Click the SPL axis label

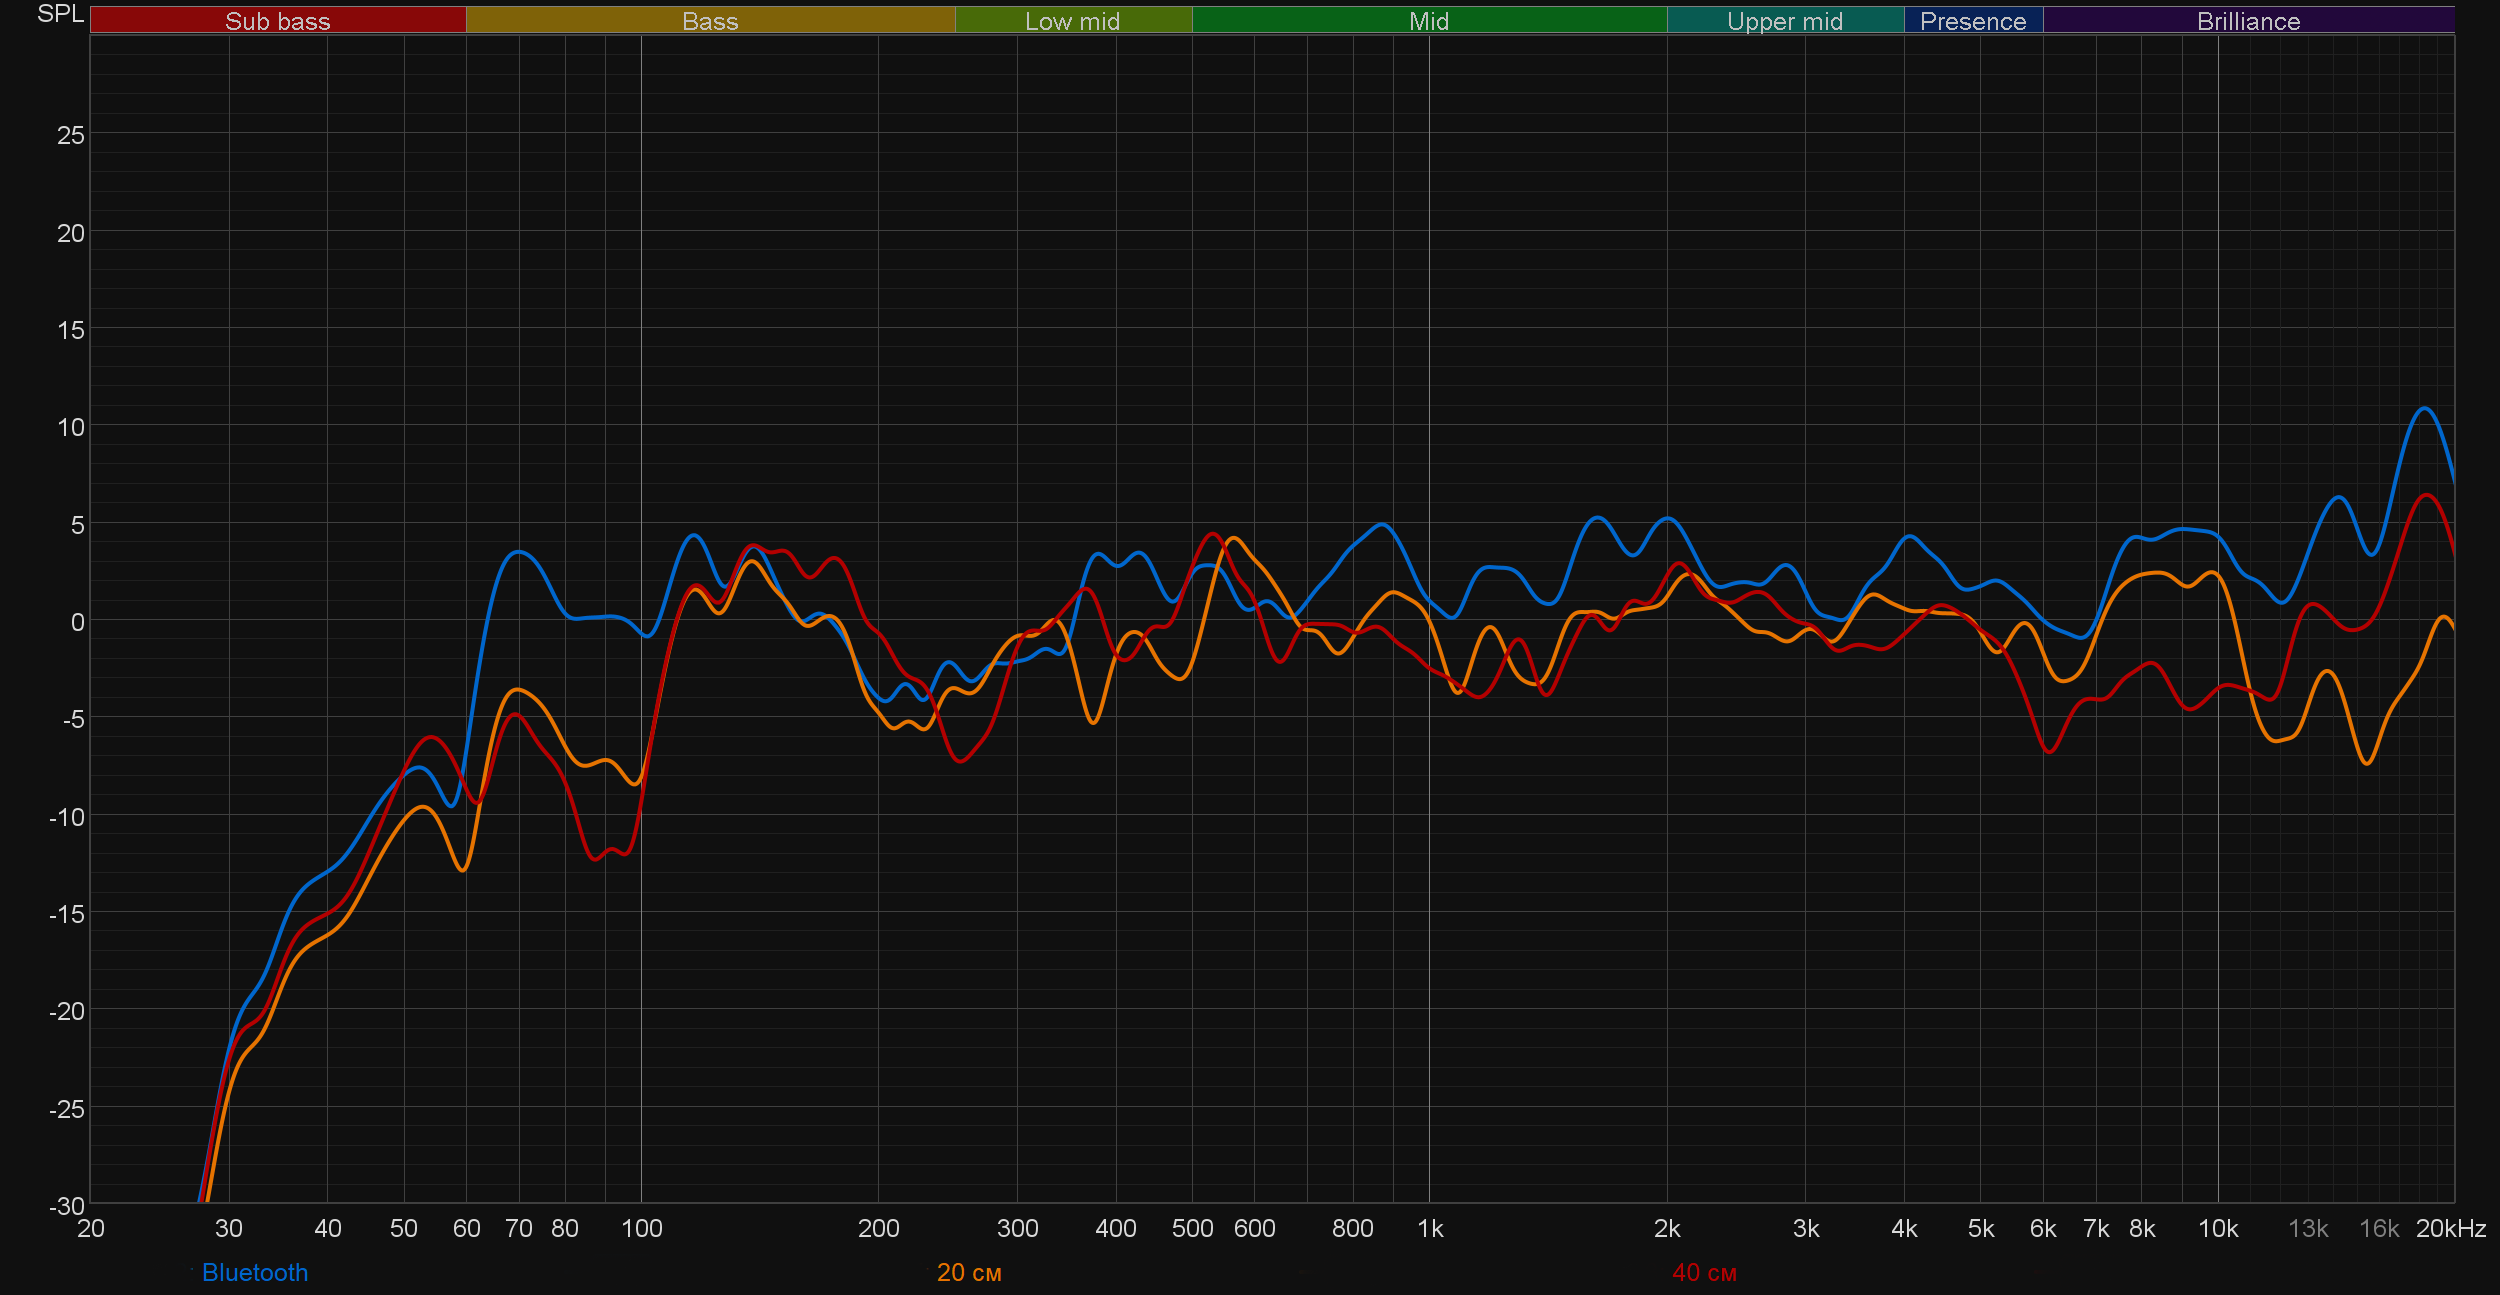click(60, 14)
